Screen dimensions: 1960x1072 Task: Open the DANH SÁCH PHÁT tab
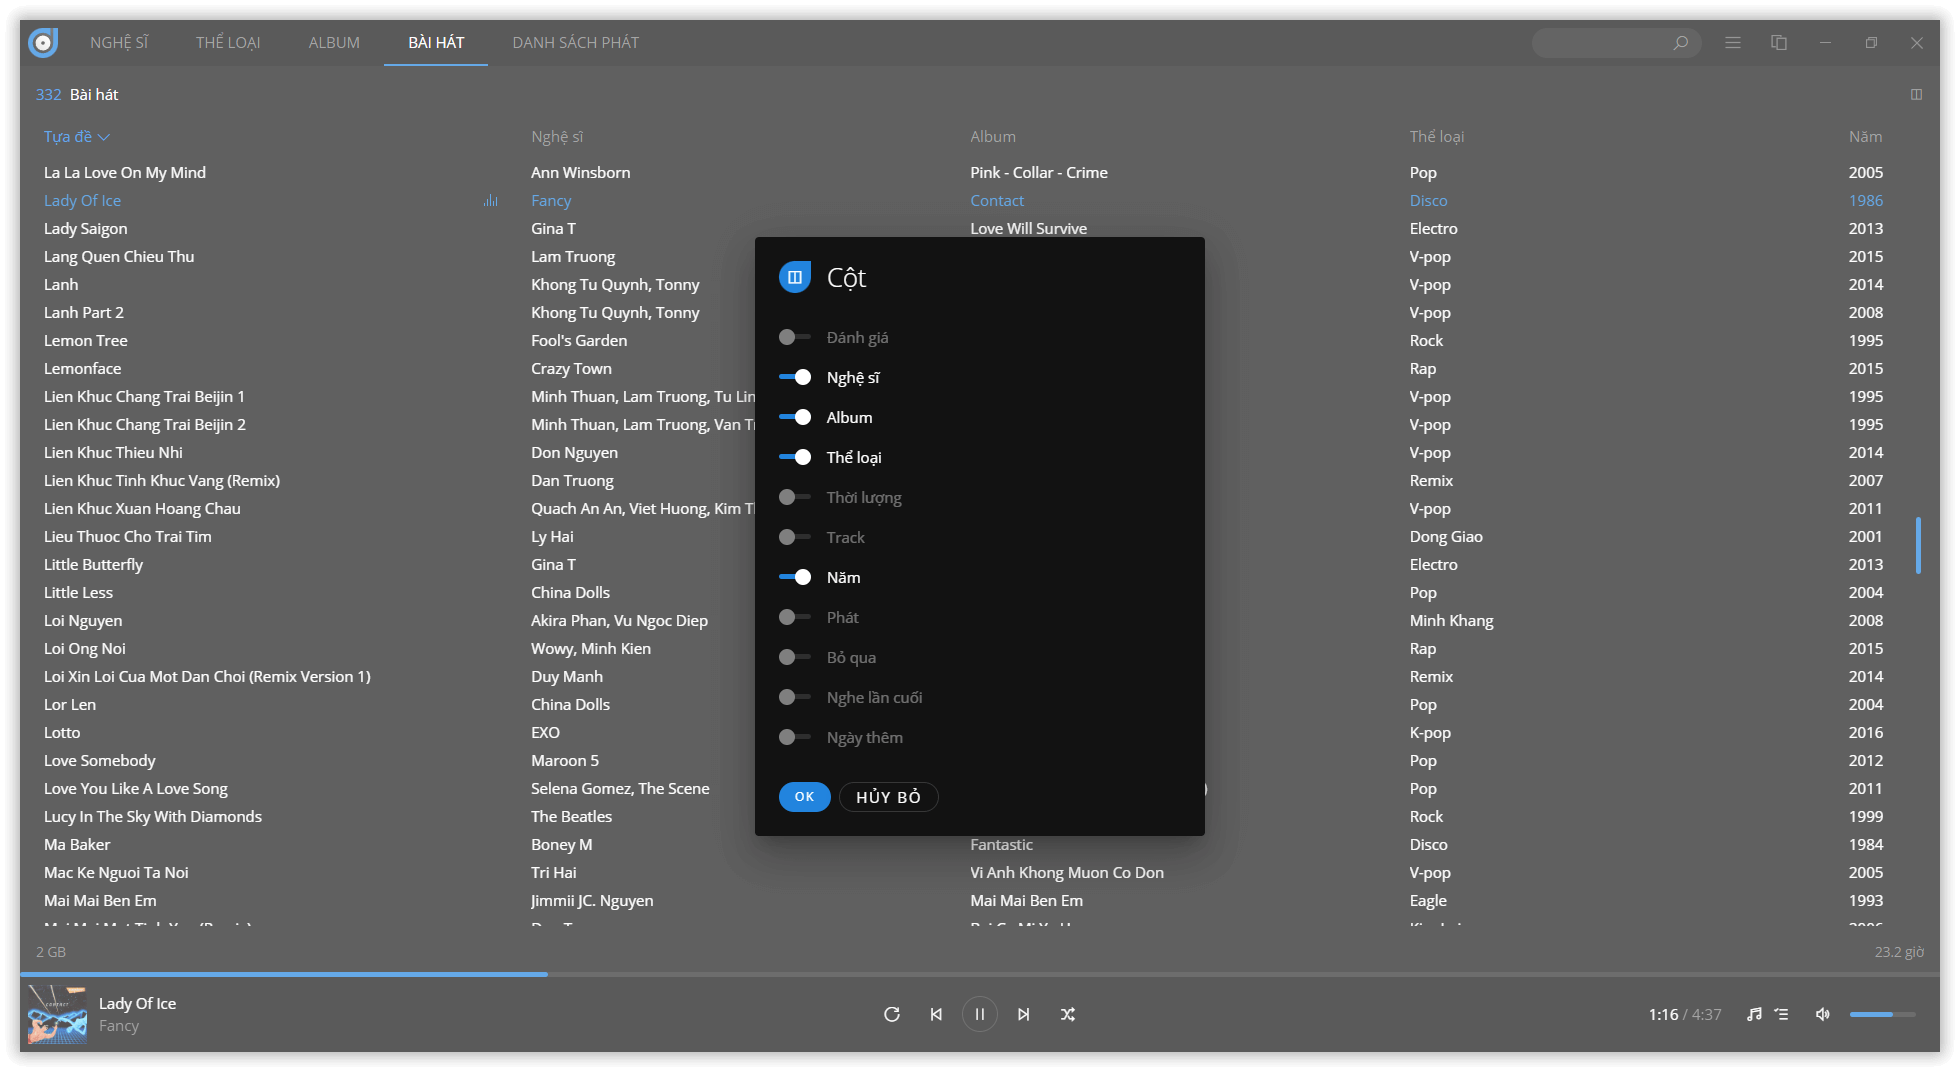[x=575, y=43]
